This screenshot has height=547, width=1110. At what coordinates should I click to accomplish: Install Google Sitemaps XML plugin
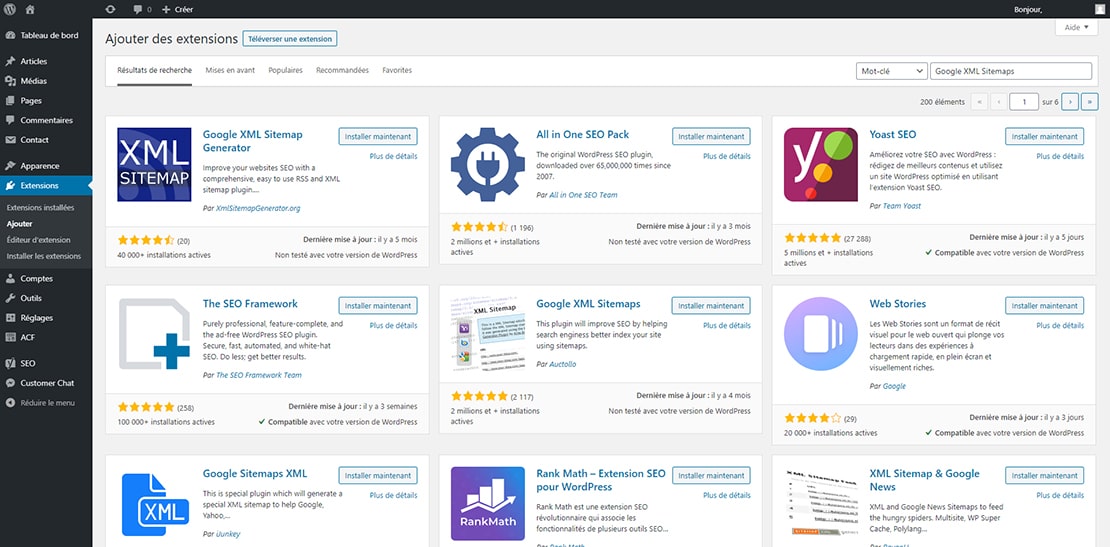coord(378,476)
